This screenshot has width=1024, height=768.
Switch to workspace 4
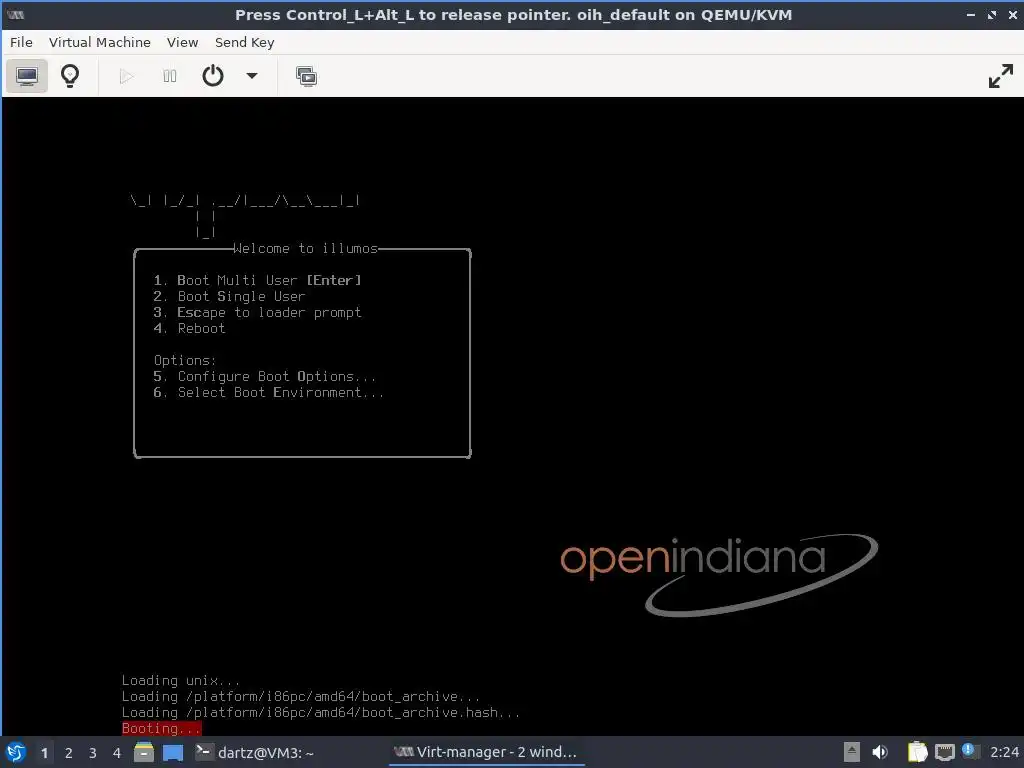pyautogui.click(x=117, y=753)
